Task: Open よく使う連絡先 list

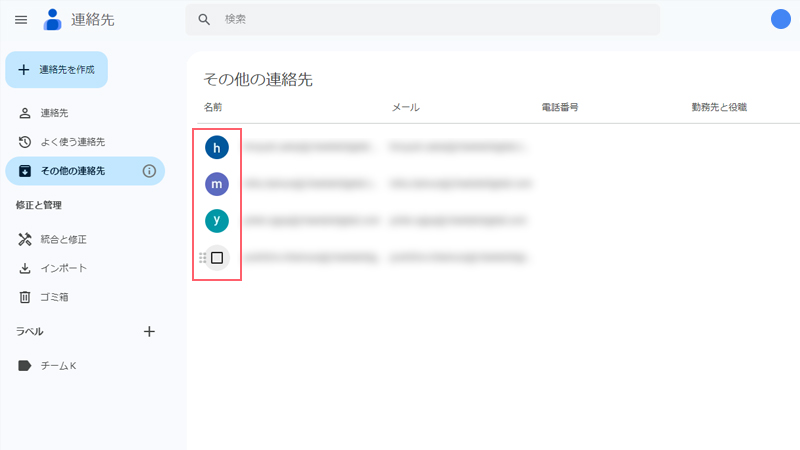Action: [72, 142]
